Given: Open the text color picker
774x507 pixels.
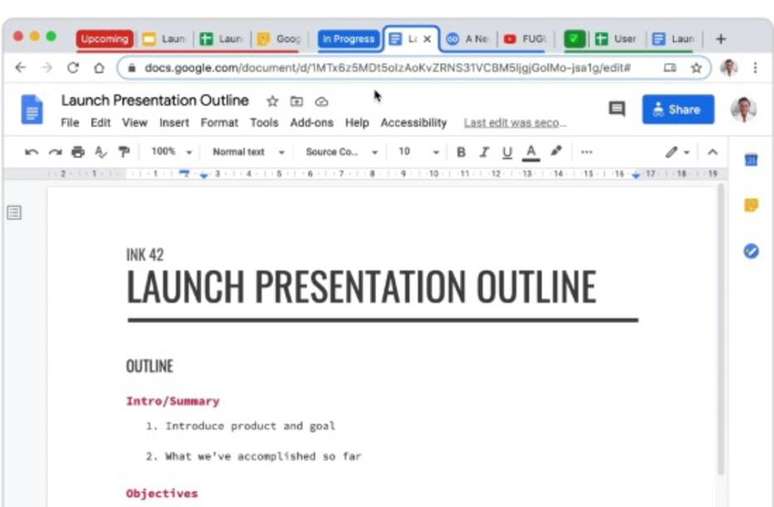Looking at the screenshot, I should click(531, 152).
